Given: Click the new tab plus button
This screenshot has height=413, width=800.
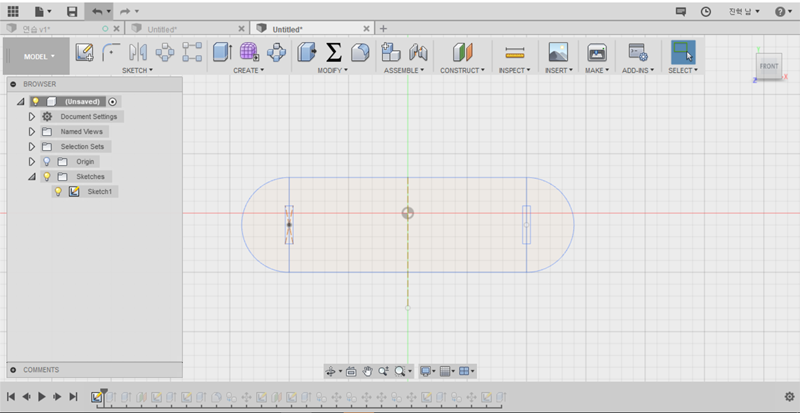Looking at the screenshot, I should click(383, 29).
